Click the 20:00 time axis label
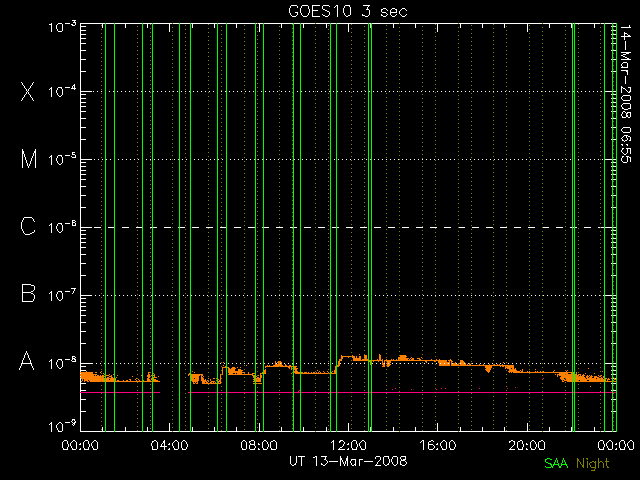The height and width of the screenshot is (480, 640). (527, 445)
